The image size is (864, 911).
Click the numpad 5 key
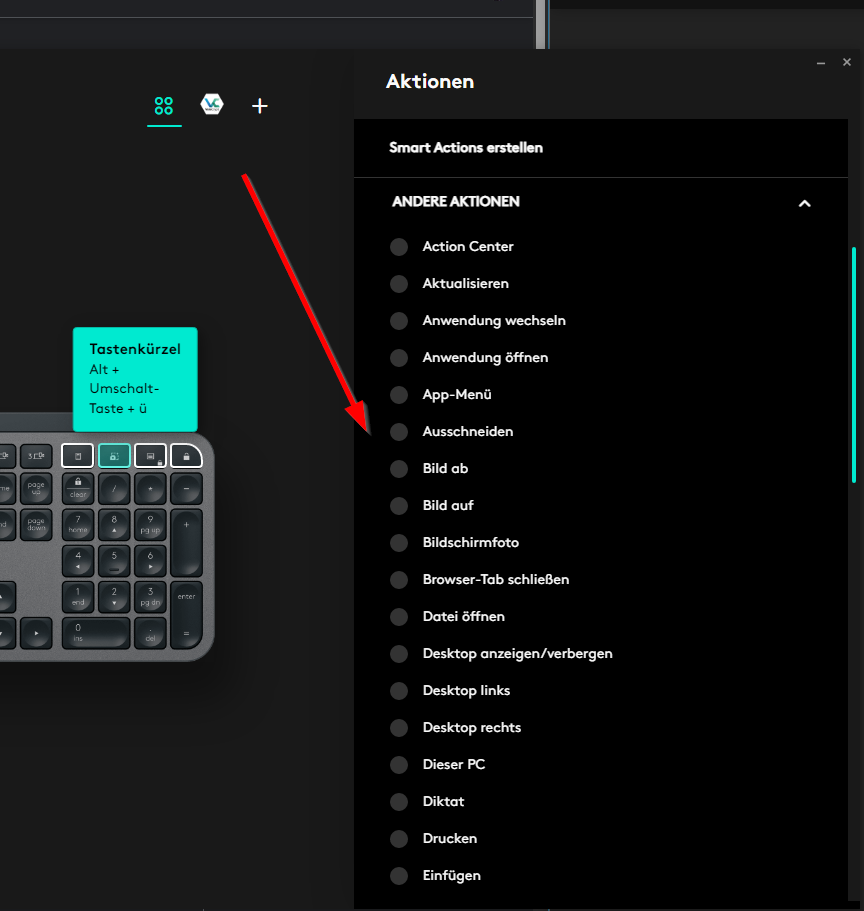coord(114,561)
